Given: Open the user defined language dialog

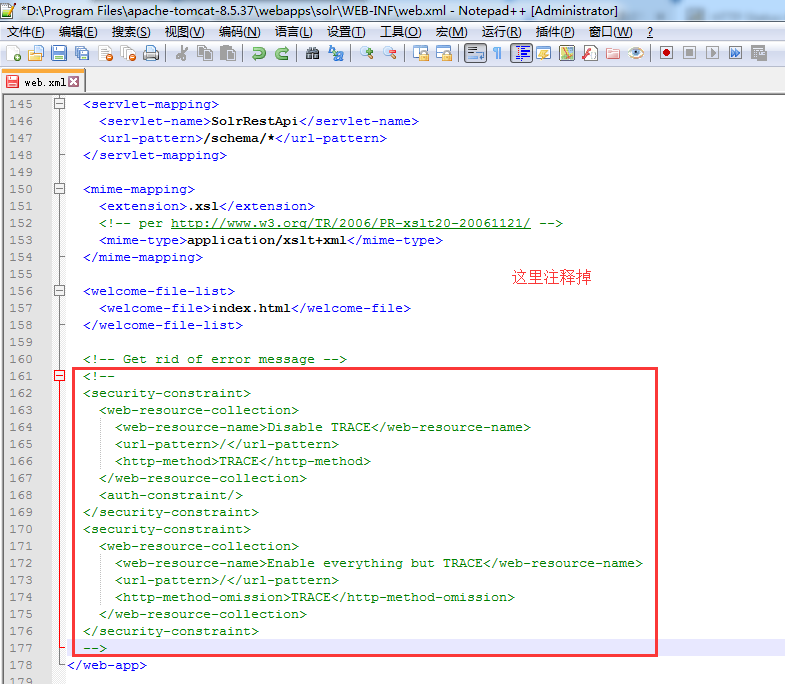Looking at the screenshot, I should 544,53.
